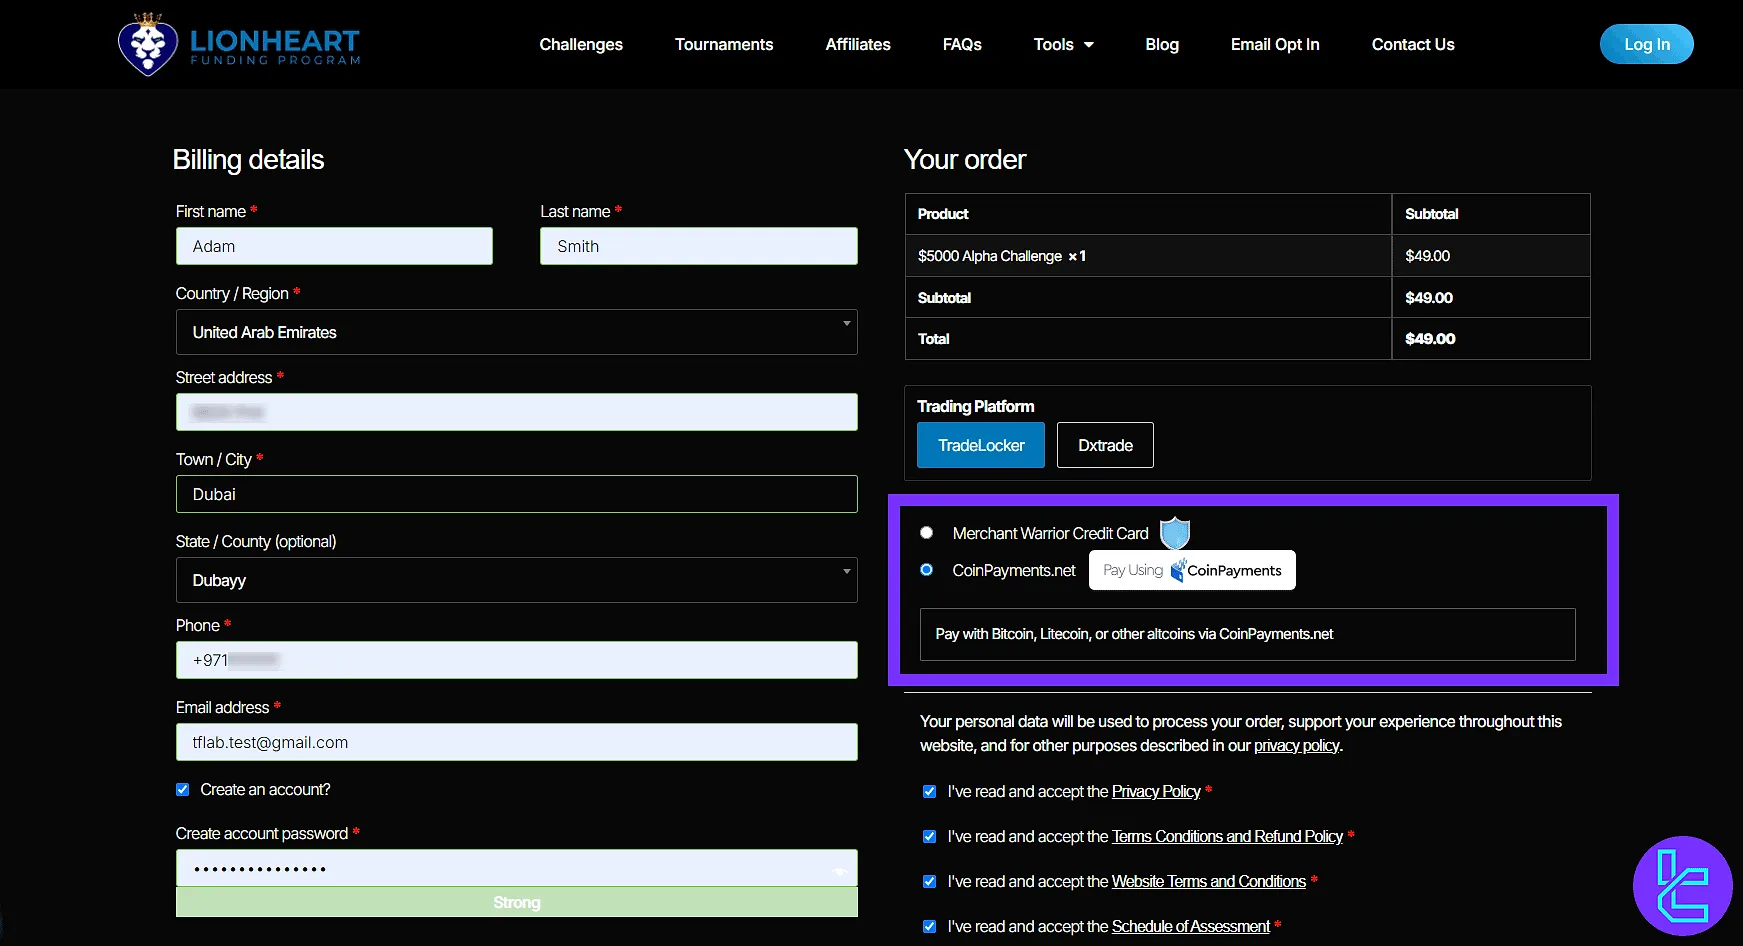Open the Terms Conditions and Refund Policy link

tap(1227, 837)
